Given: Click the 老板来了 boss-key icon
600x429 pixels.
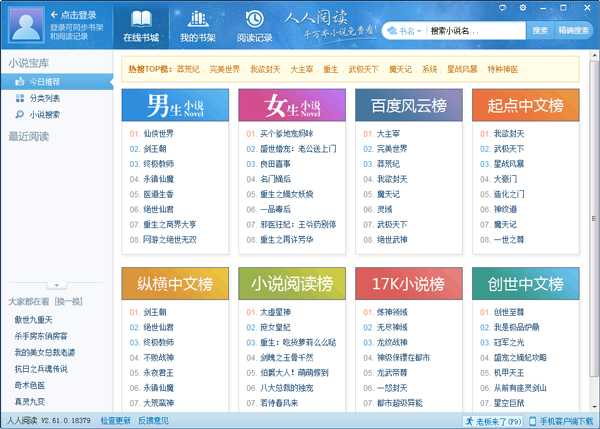Looking at the screenshot, I should [470, 421].
